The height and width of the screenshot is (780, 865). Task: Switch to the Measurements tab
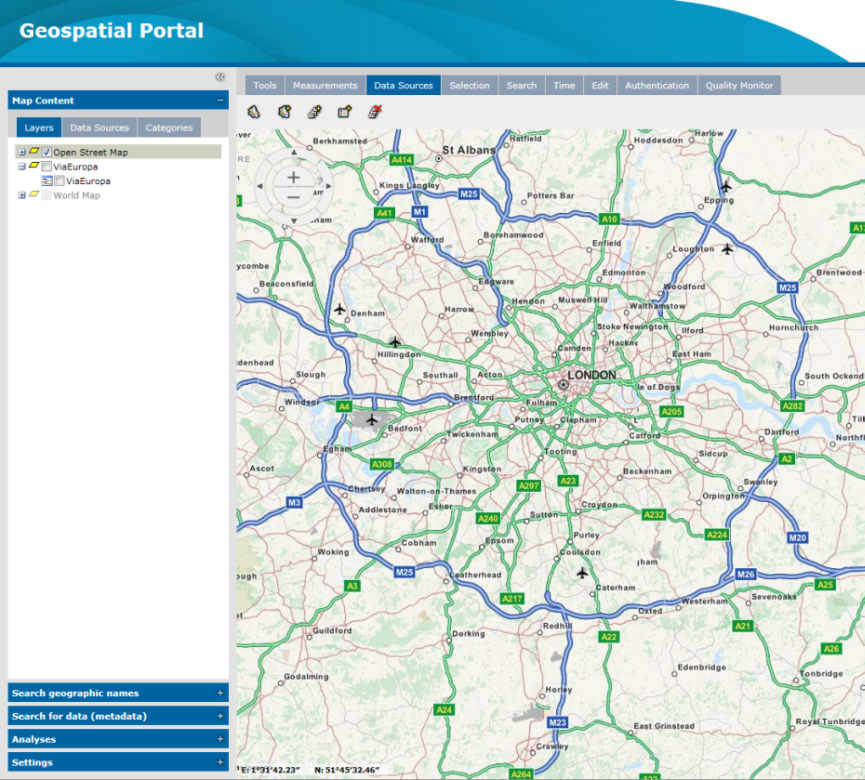pos(325,86)
